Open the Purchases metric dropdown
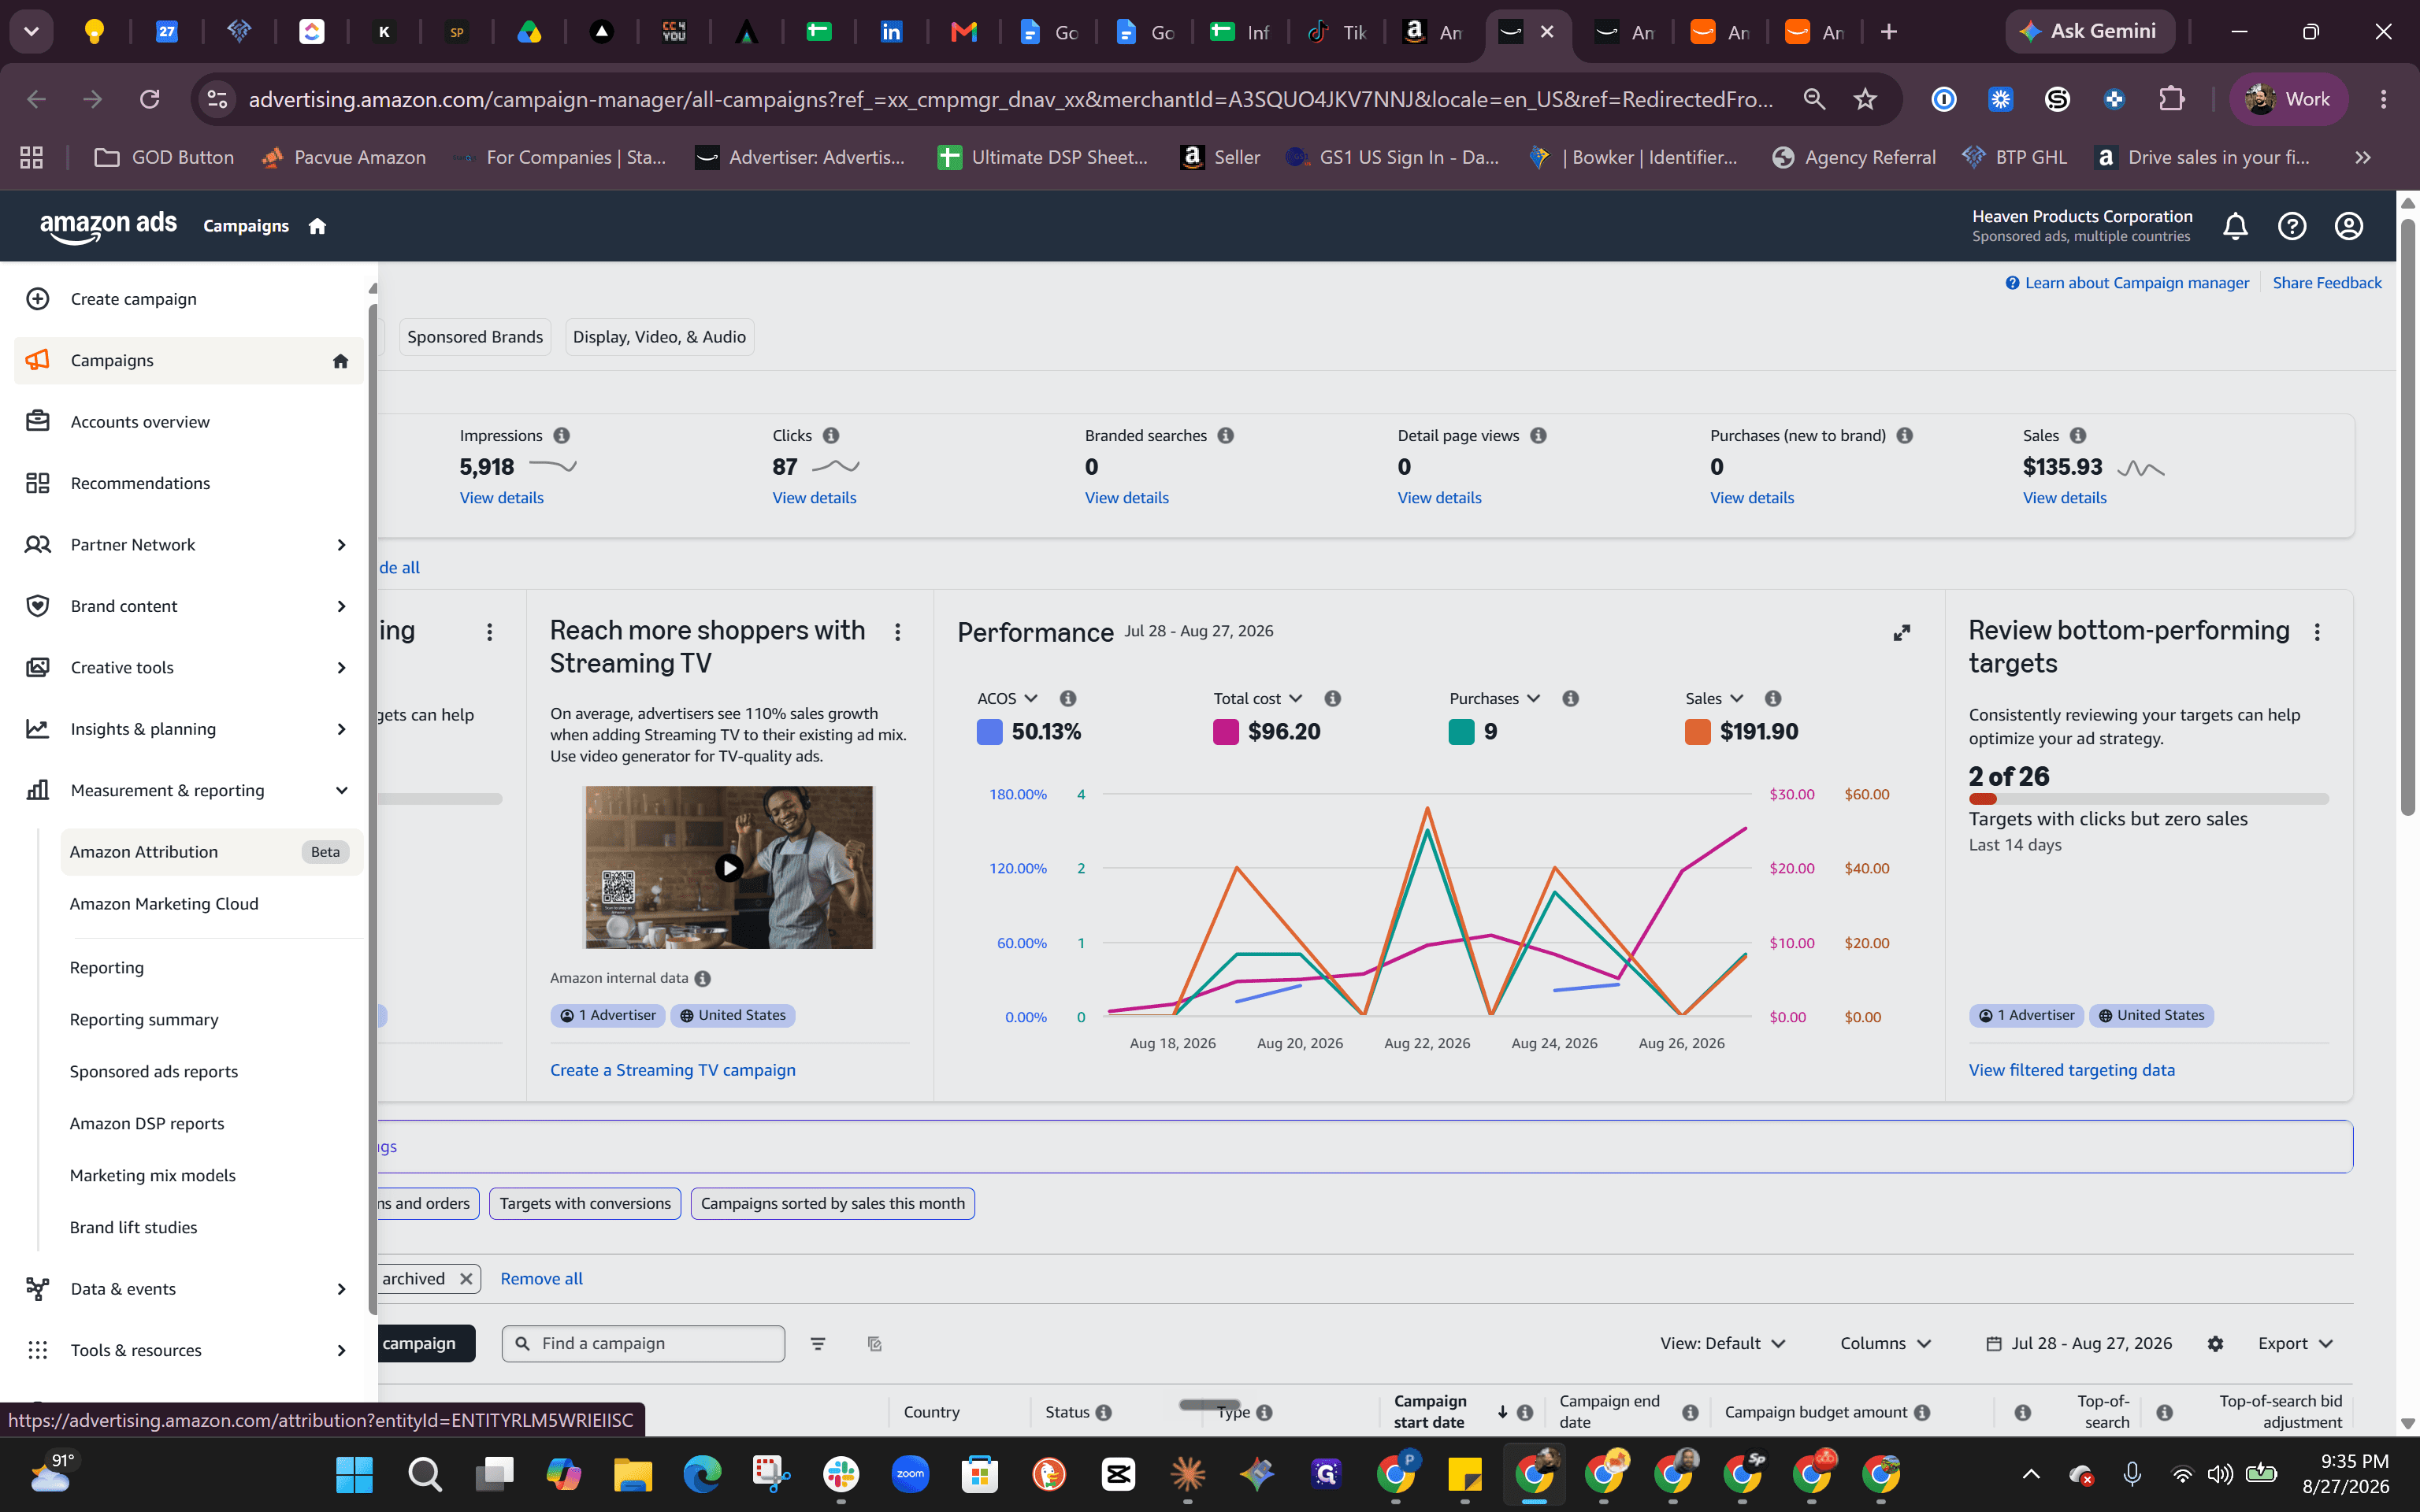 tap(1495, 698)
